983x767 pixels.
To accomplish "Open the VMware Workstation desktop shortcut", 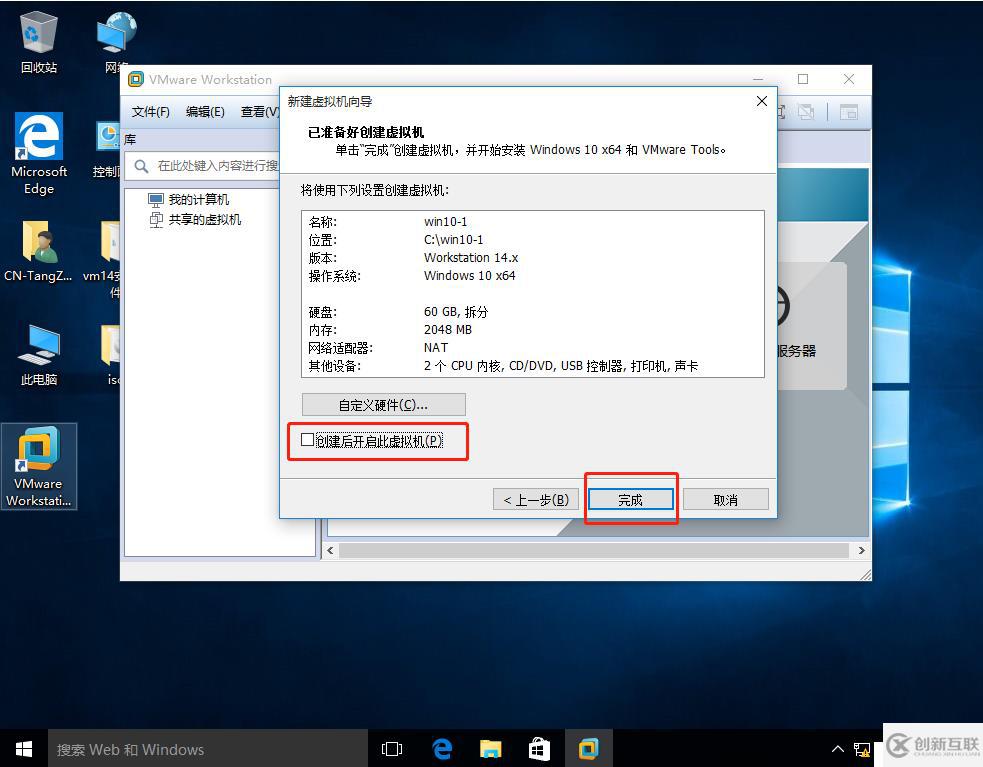I will (38, 465).
